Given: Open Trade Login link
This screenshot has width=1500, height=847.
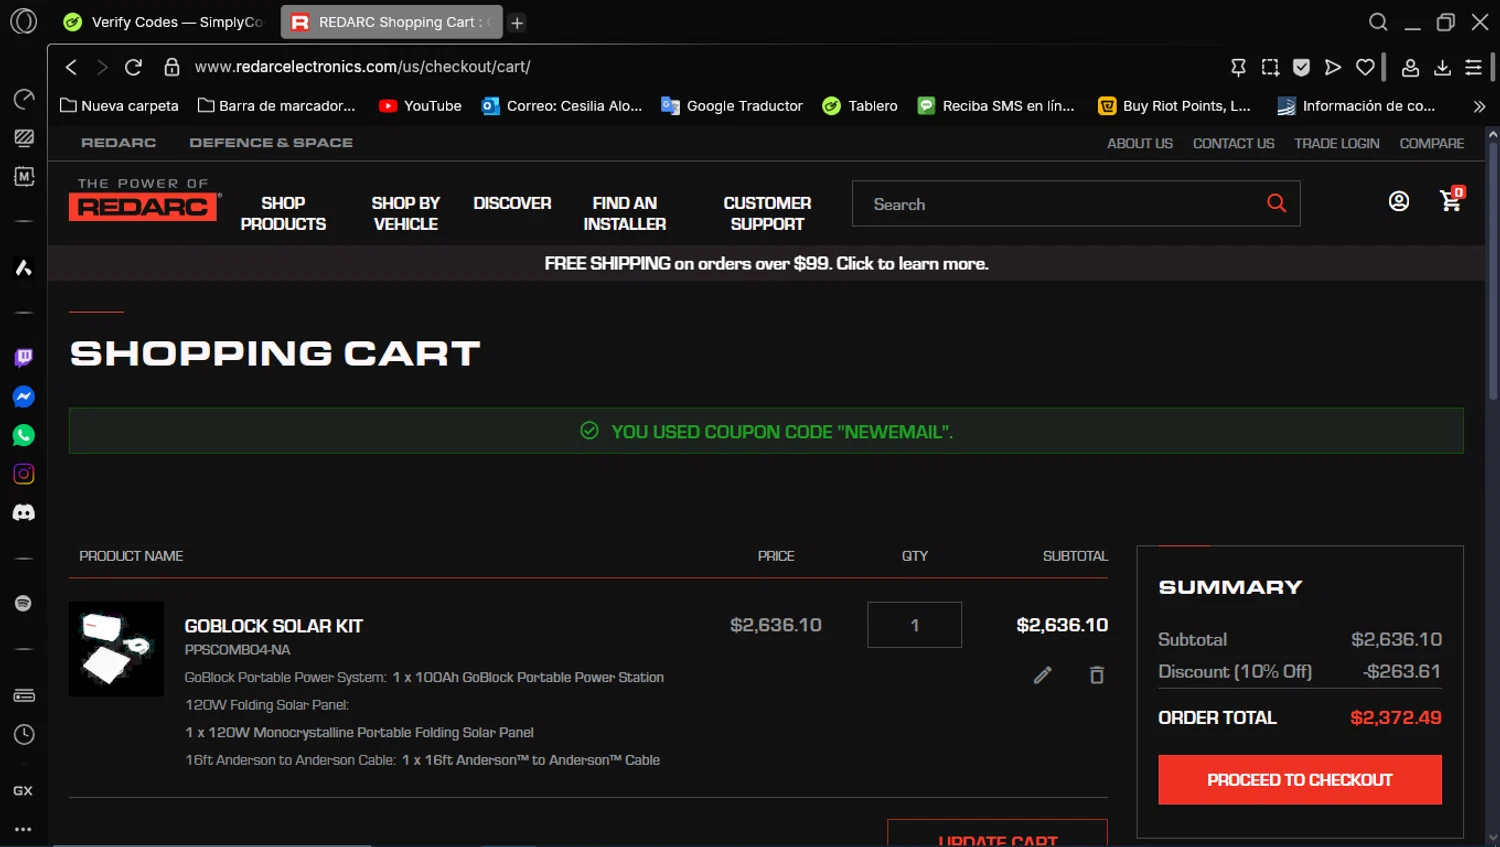Looking at the screenshot, I should click(1336, 143).
